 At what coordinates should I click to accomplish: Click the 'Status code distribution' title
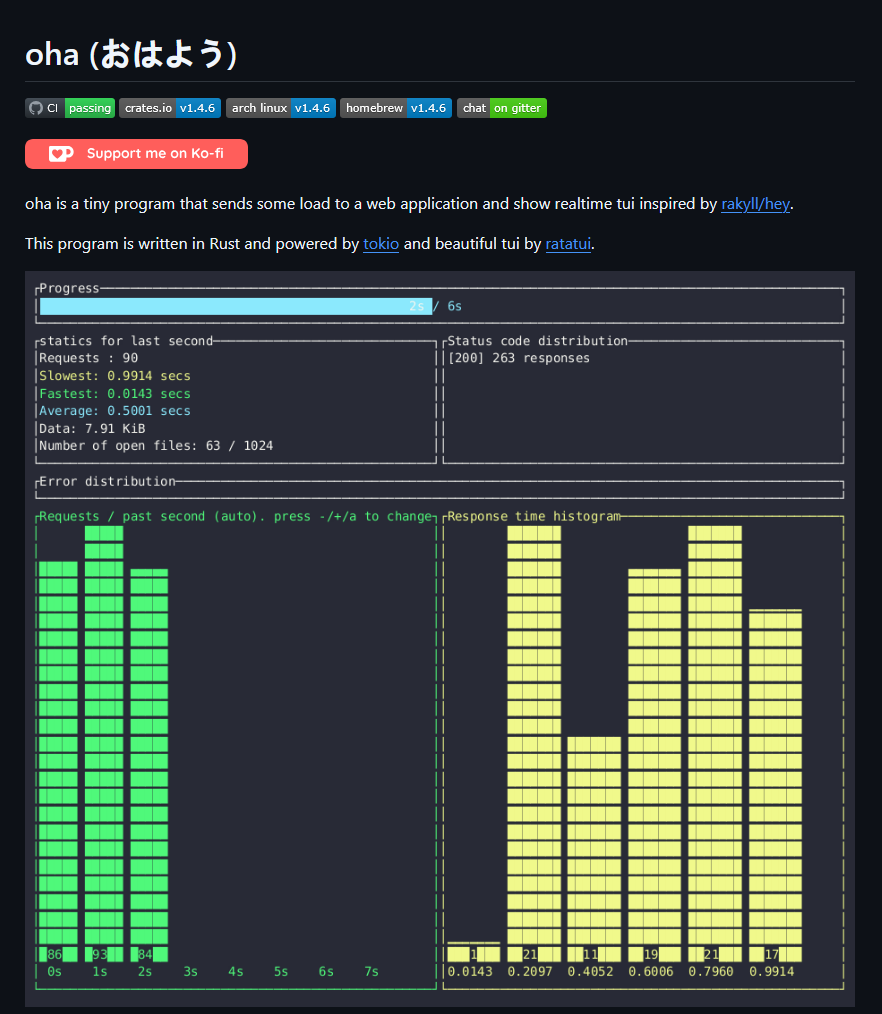[537, 341]
